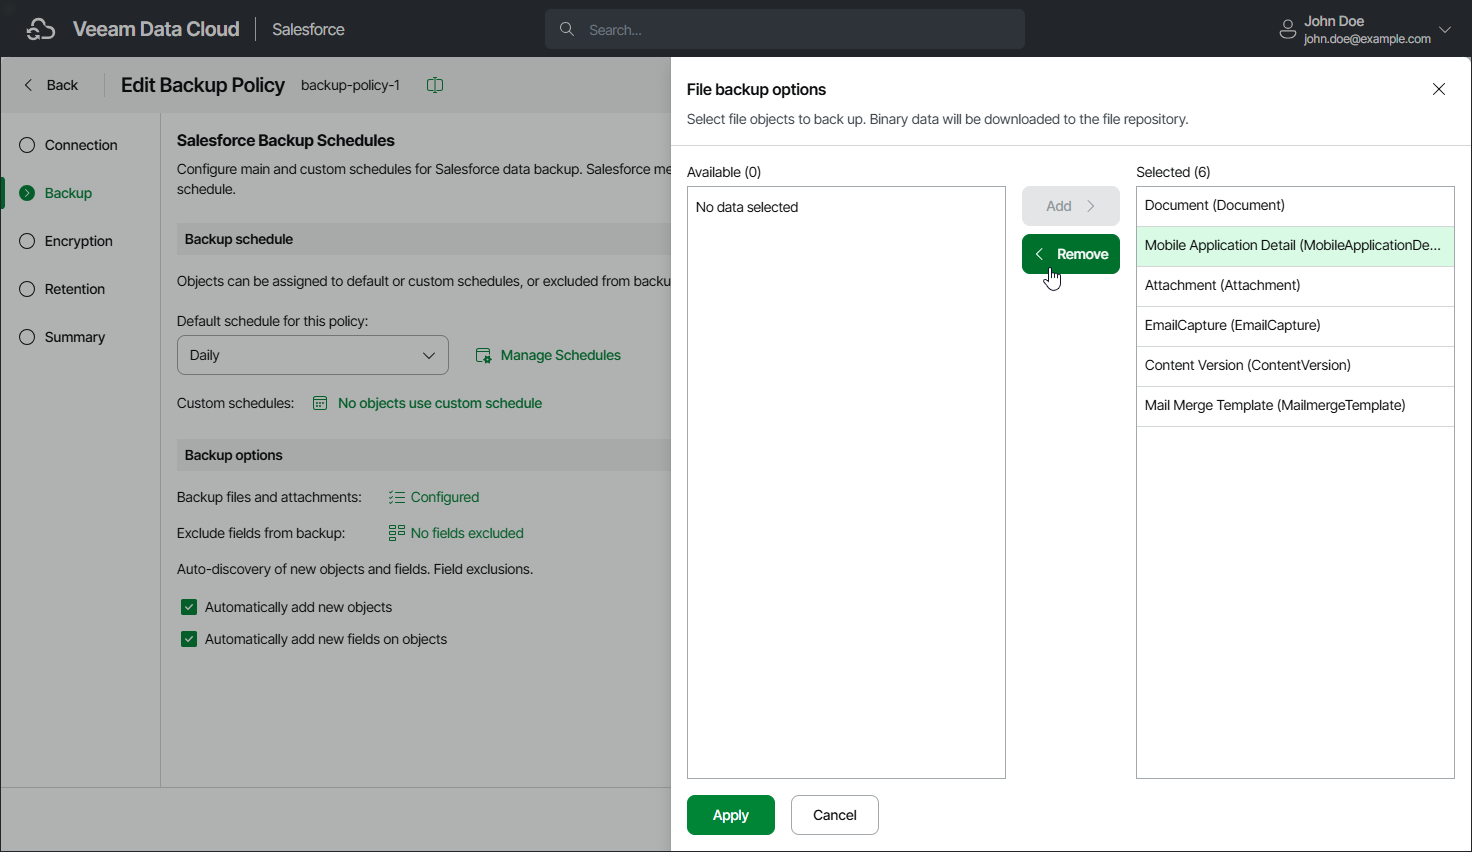Click the Encryption step circle icon
Viewport: 1472px width, 852px height.
tap(27, 241)
